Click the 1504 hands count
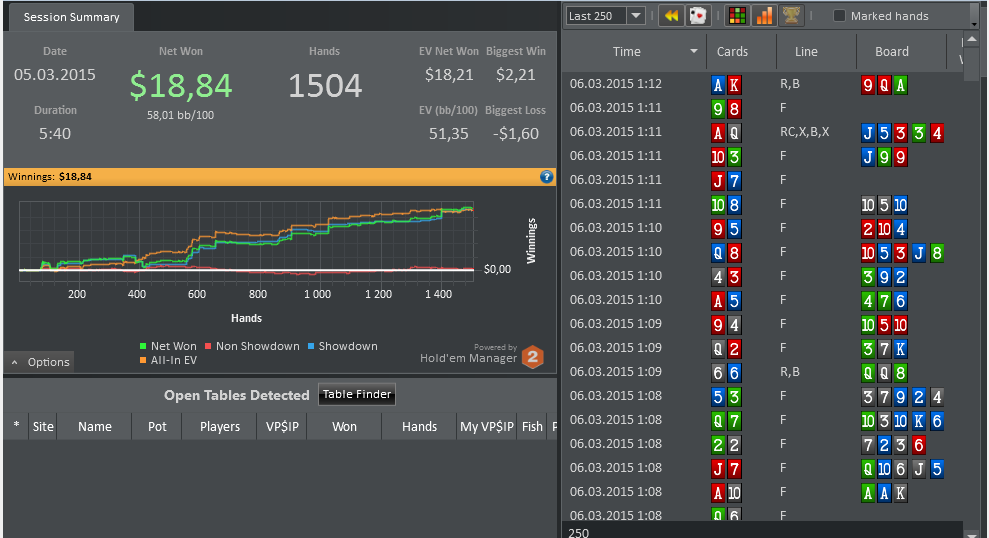 325,86
